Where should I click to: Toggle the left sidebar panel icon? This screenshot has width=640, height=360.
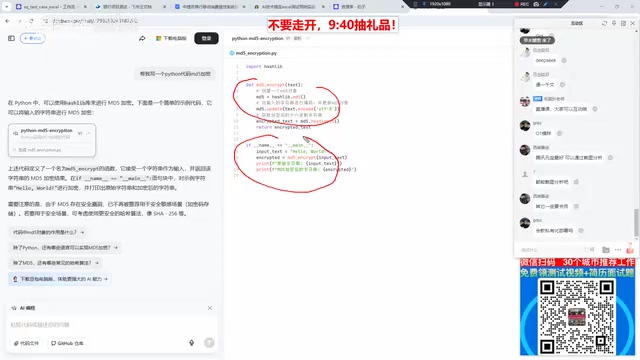coord(11,38)
